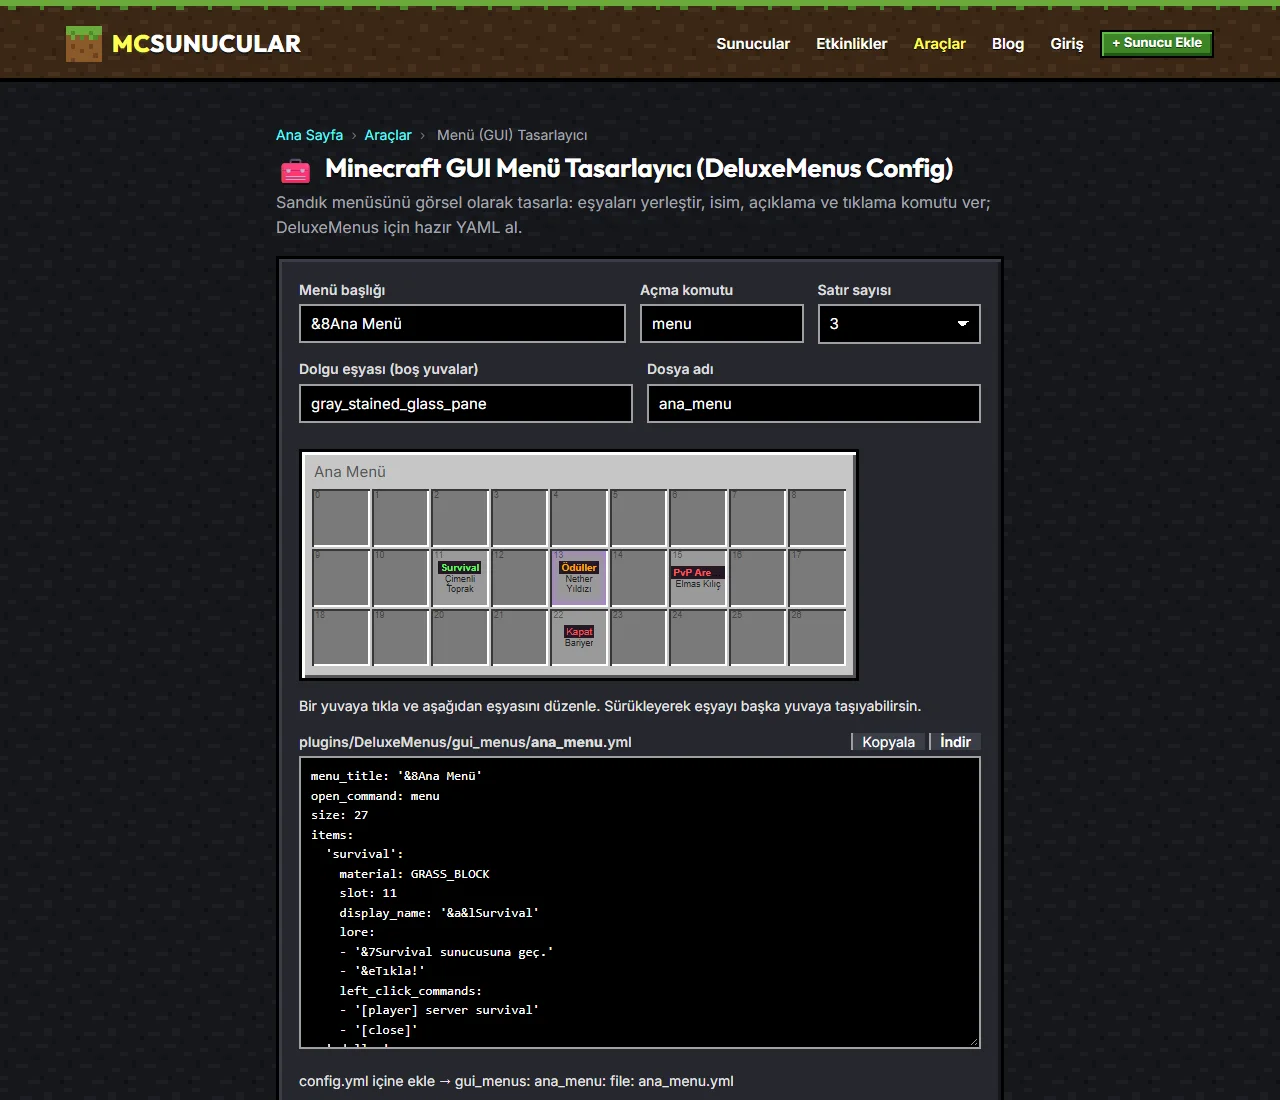Click the MCSunucular grass block logo

(84, 44)
